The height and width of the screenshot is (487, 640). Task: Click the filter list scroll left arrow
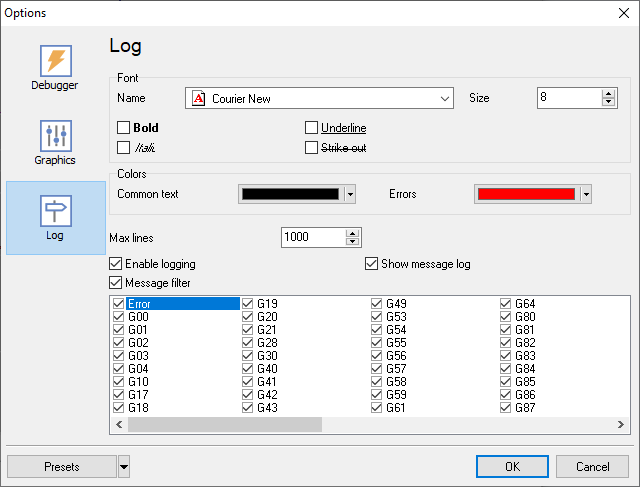[x=119, y=425]
